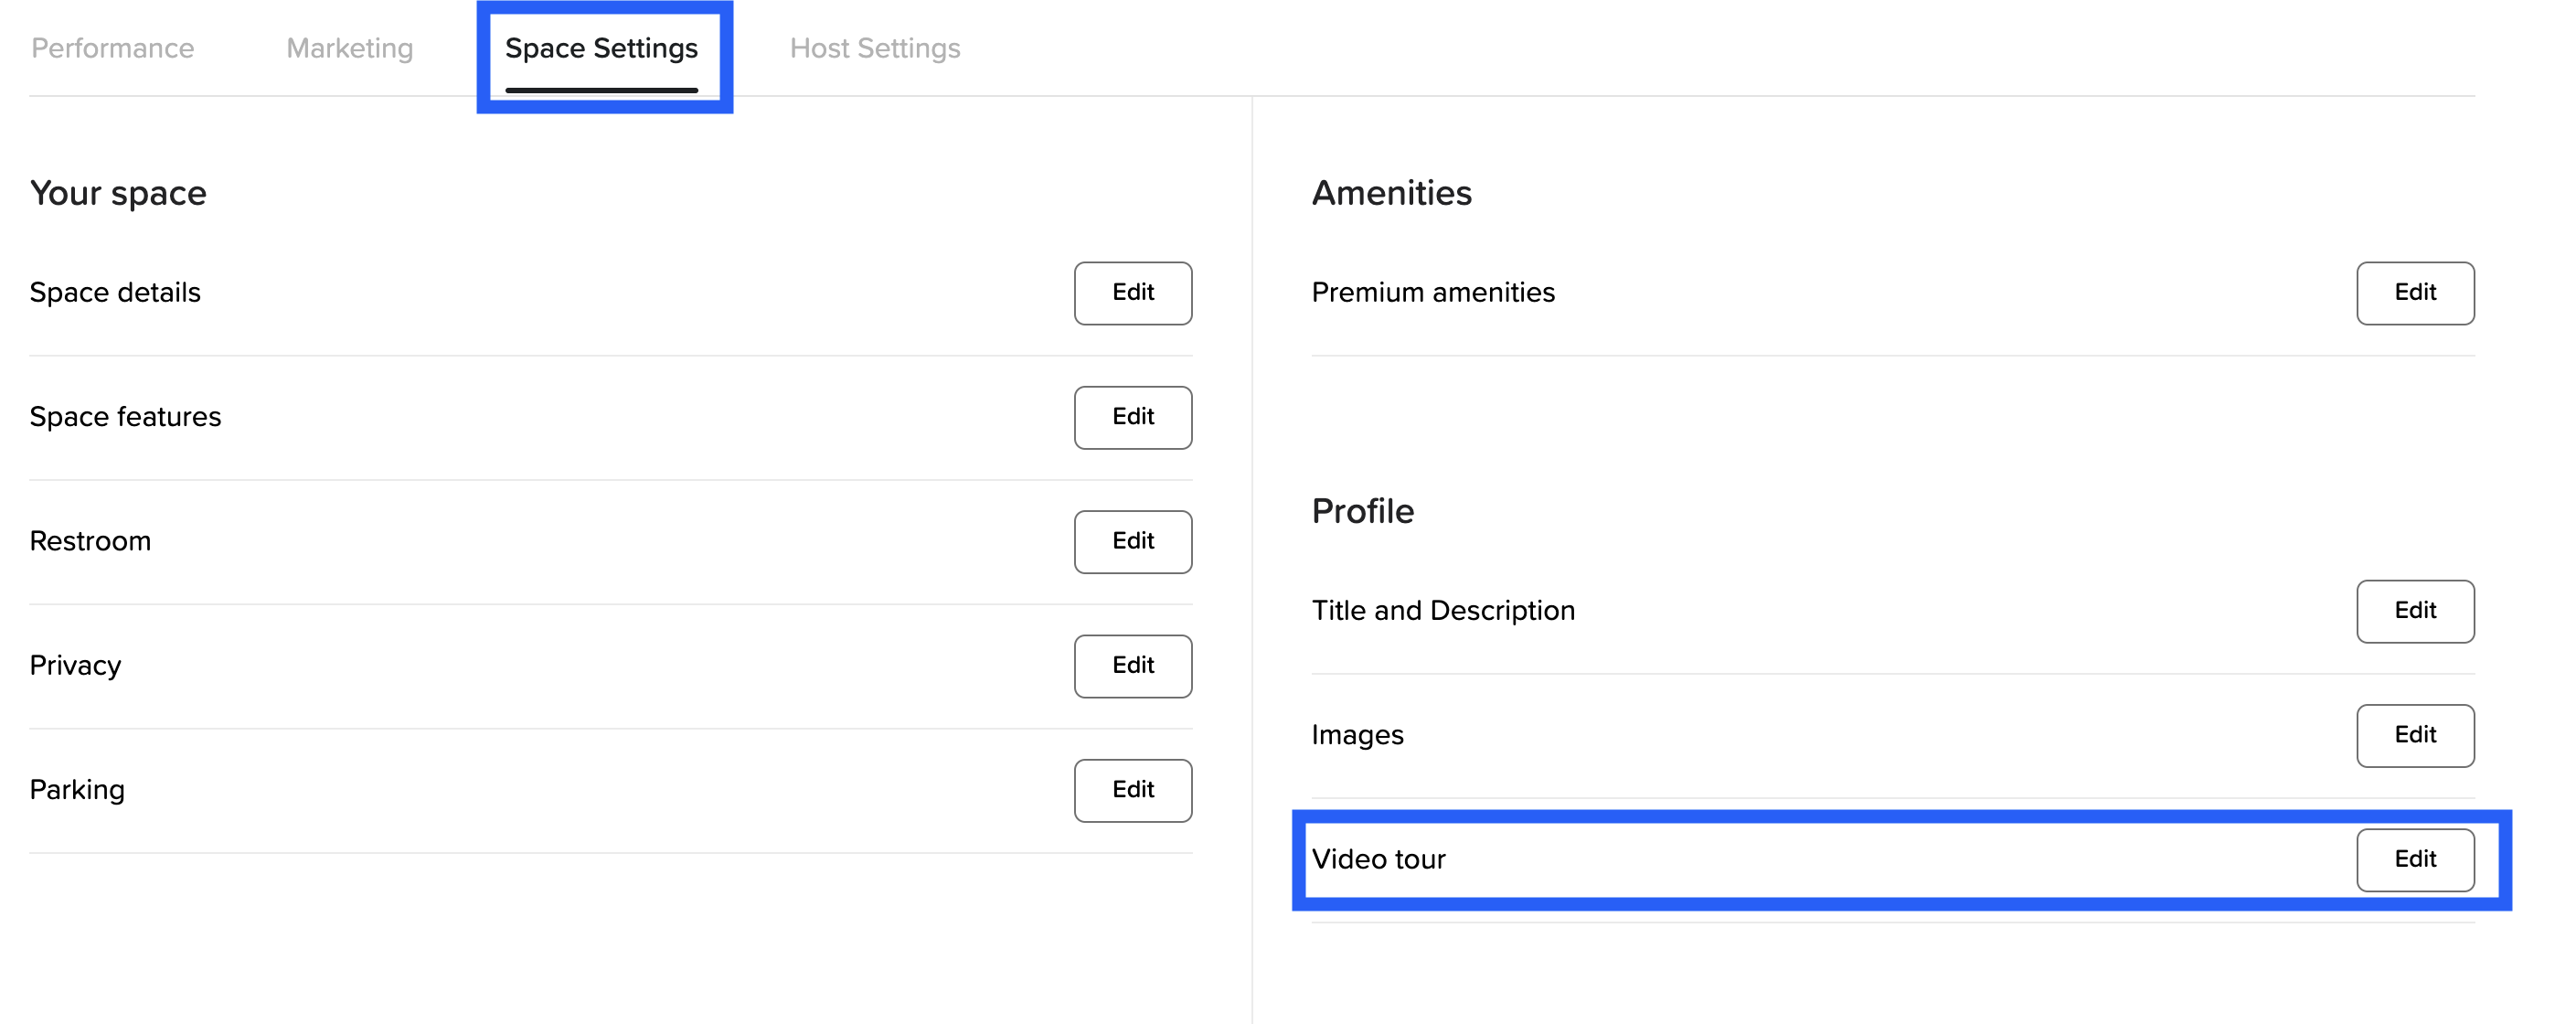2576x1024 pixels.
Task: Open the Marketing tab
Action: [x=349, y=48]
